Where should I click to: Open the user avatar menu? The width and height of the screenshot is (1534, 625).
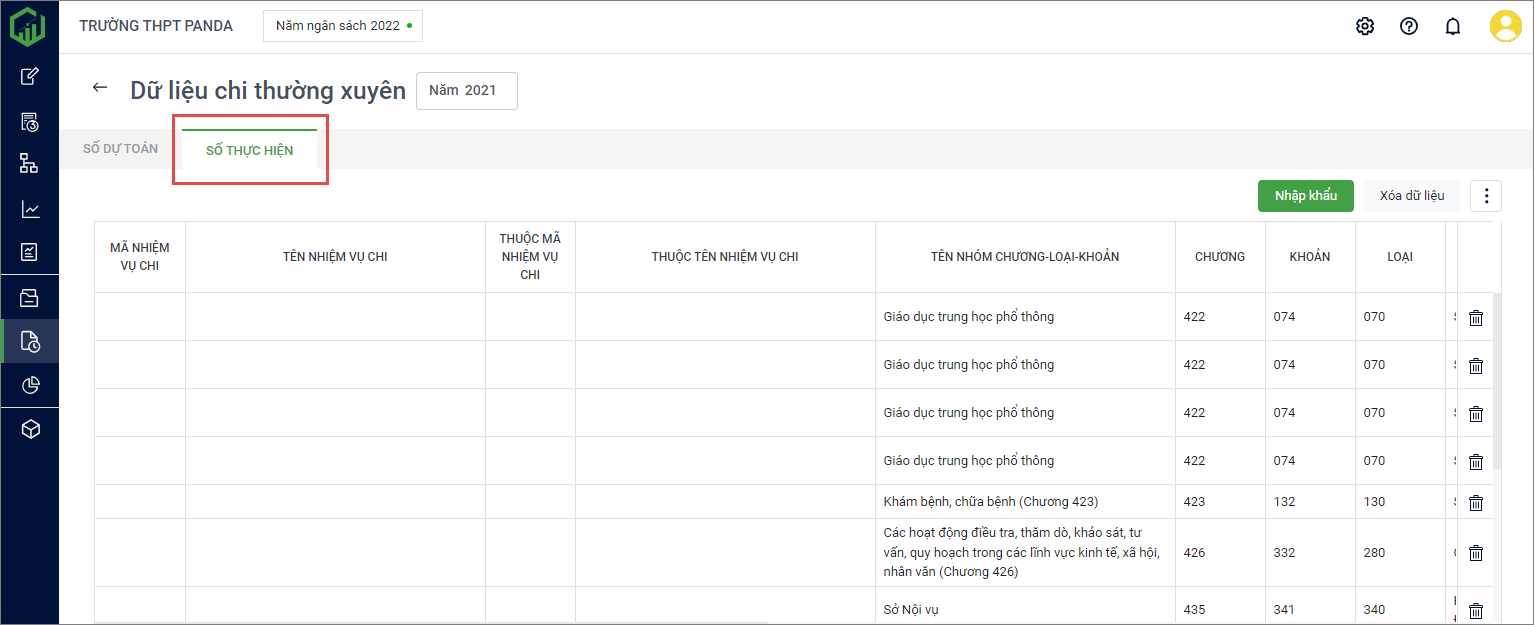tap(1504, 26)
